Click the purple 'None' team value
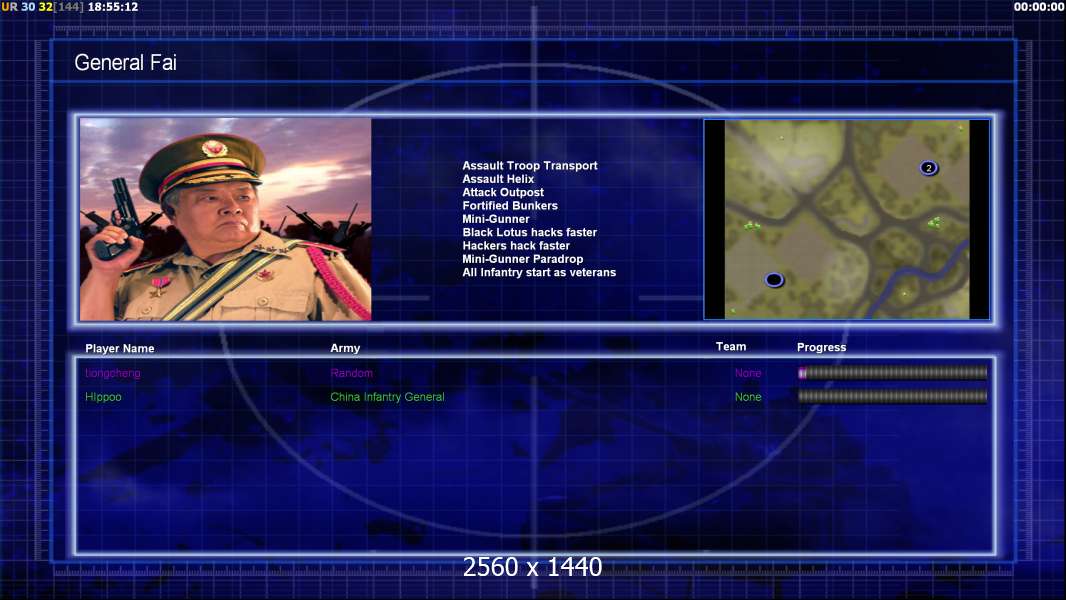The image size is (1066, 600). [x=748, y=373]
